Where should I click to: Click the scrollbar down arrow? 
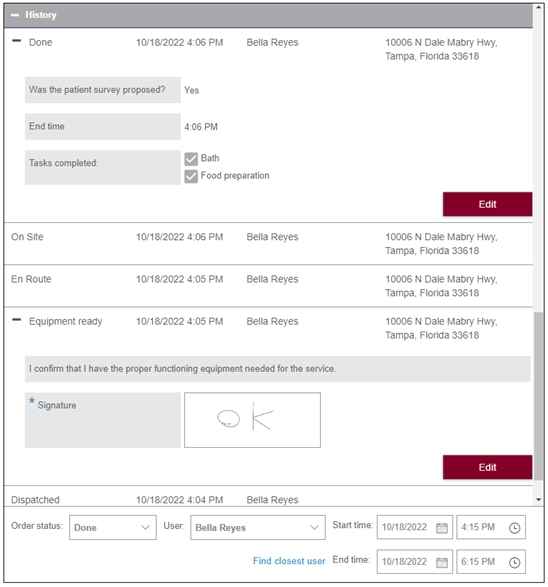[539, 500]
